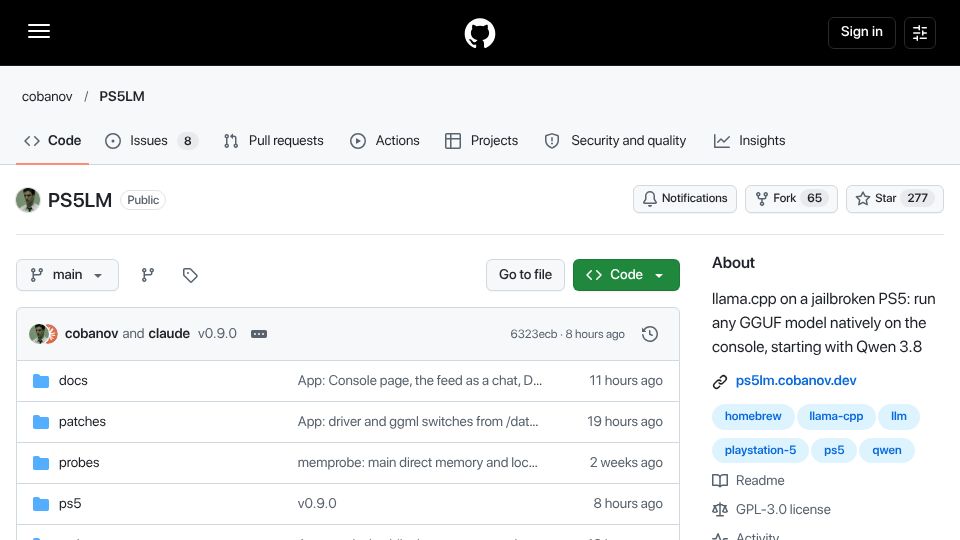
Task: Open the docs commit message 'App: Console page'
Action: 420,381
